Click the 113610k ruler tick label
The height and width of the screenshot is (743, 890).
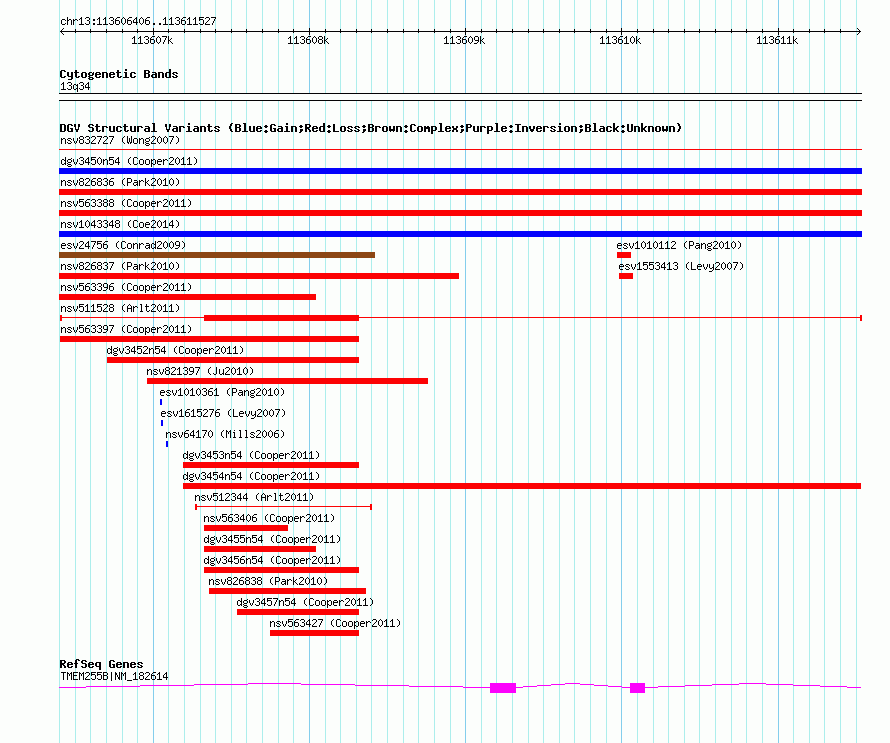point(620,40)
